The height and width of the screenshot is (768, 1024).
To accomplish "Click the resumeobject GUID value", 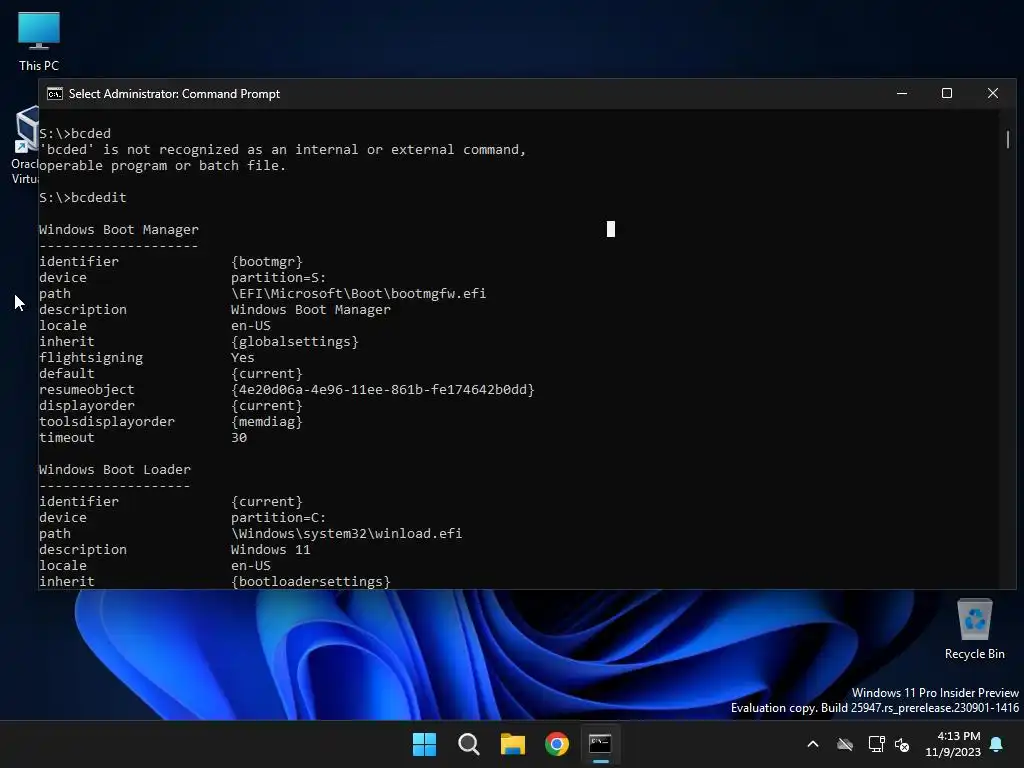I will tap(383, 389).
